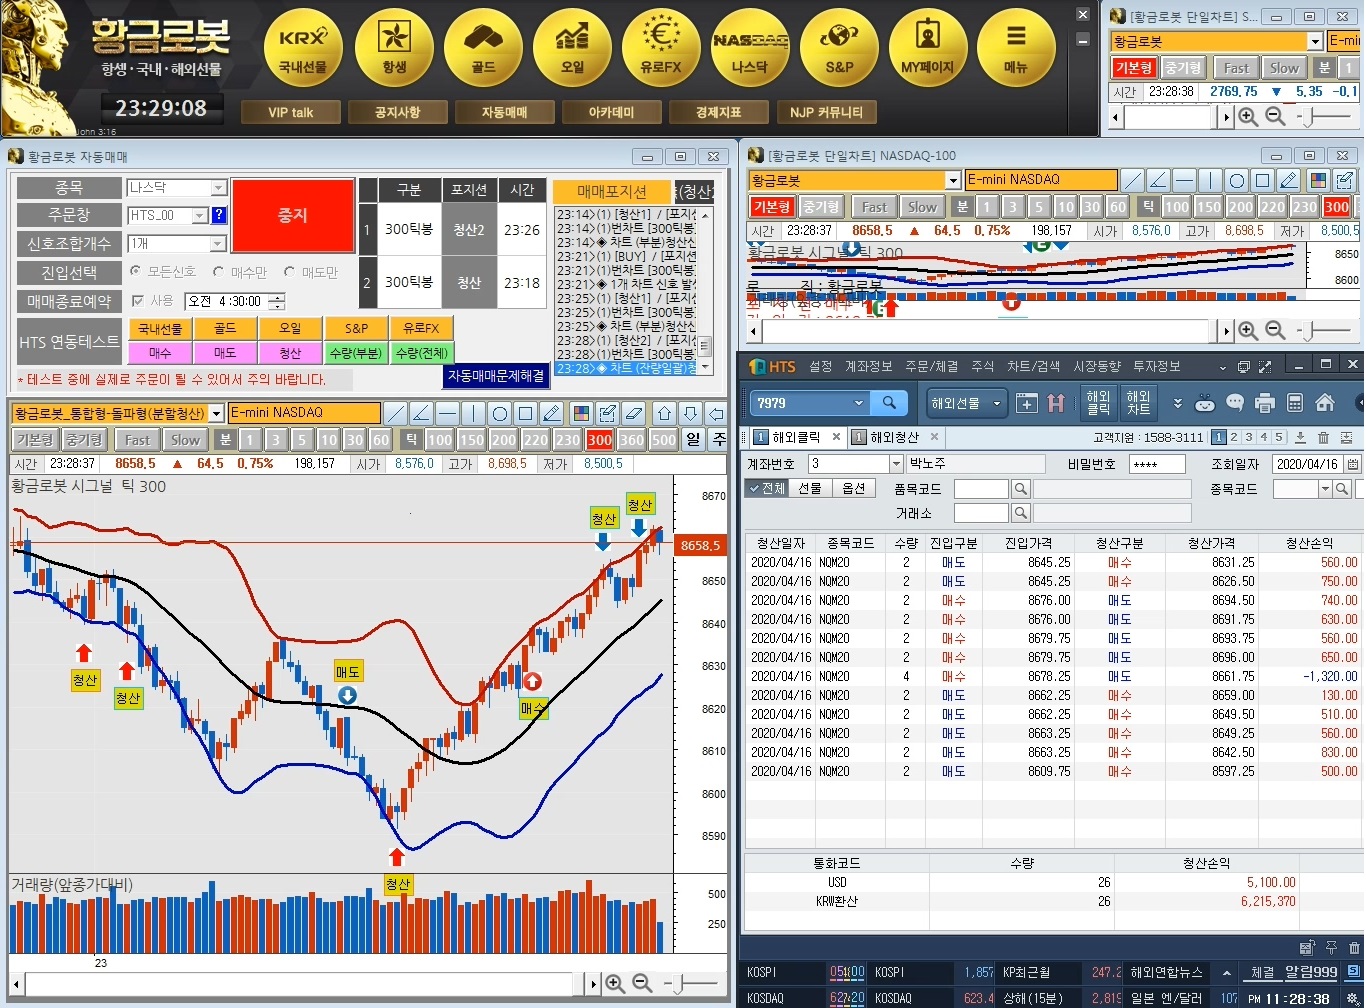Viewport: 1366px width, 1008px height.
Task: Expand the 주문창 HTS_00 dropdown
Action: tap(200, 215)
